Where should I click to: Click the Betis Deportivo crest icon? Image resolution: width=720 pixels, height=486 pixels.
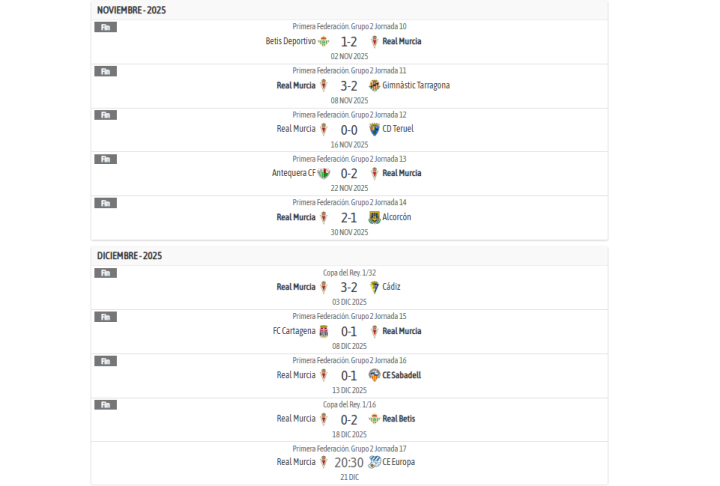[x=323, y=41]
